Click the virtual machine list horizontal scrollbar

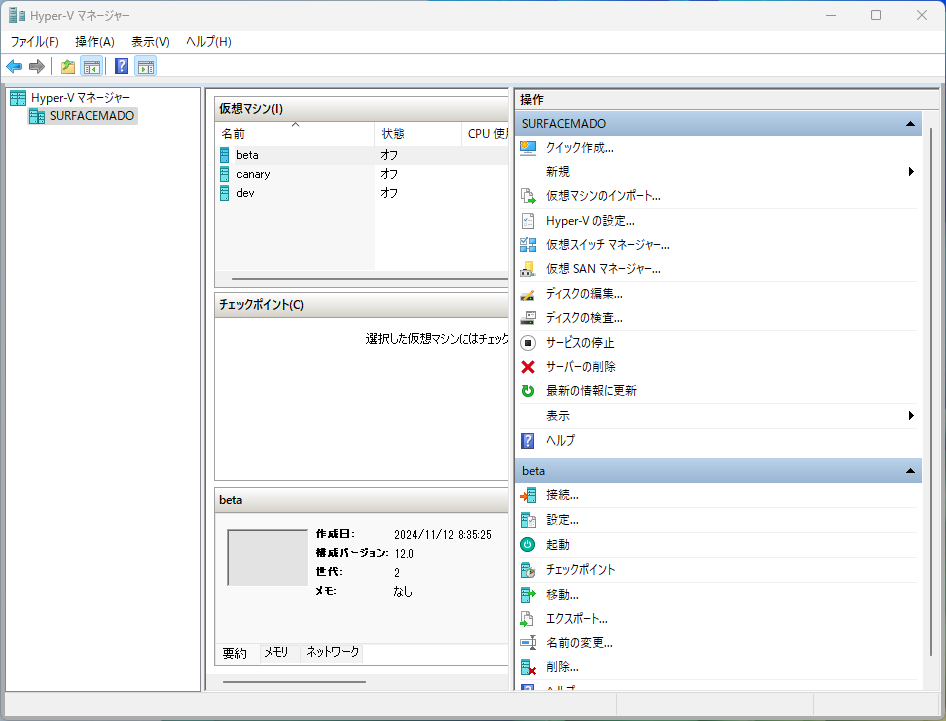pyautogui.click(x=369, y=279)
